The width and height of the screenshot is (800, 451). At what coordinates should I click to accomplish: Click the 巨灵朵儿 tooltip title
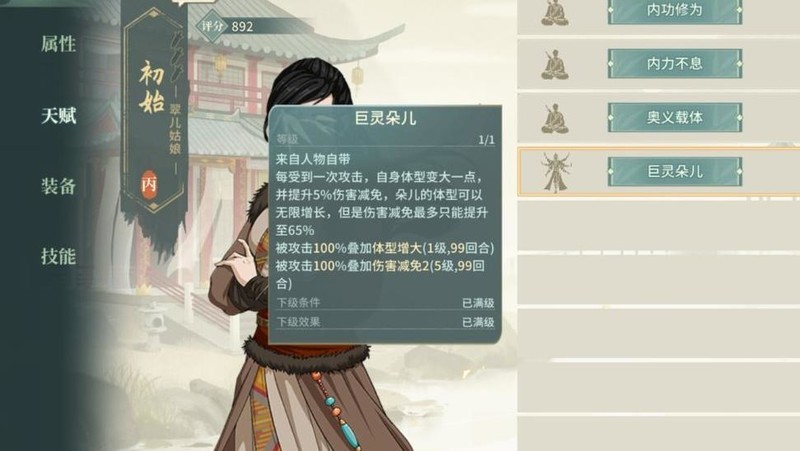click(x=385, y=118)
